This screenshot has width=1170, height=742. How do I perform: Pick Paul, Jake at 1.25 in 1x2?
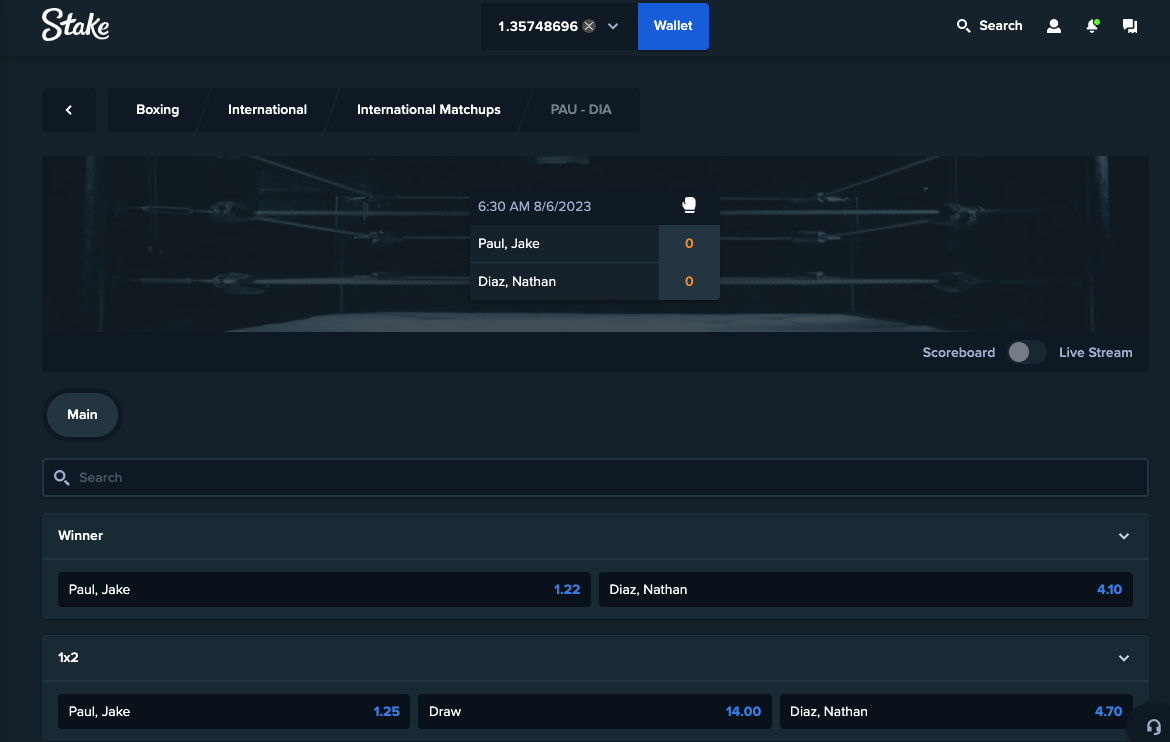234,711
